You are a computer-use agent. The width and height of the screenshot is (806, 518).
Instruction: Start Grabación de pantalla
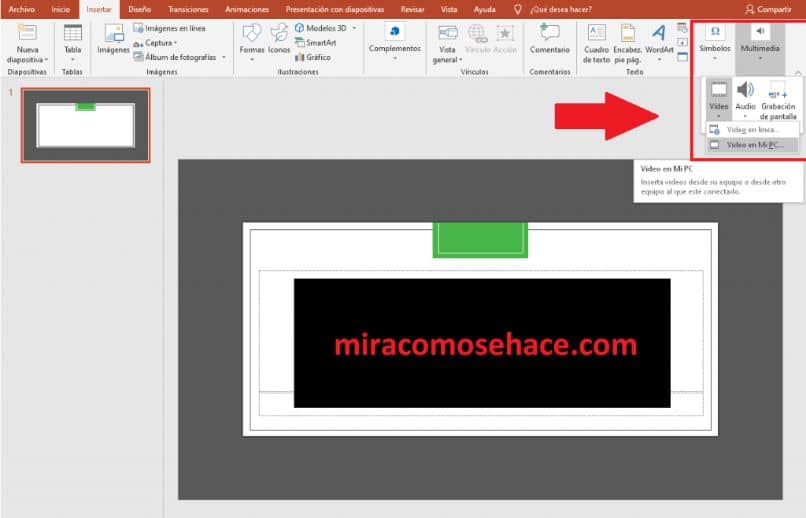(778, 100)
